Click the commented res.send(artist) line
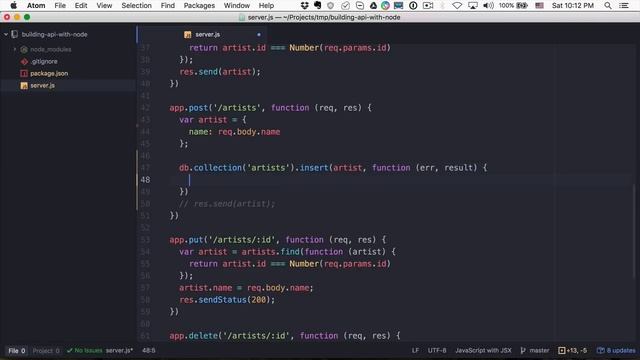The width and height of the screenshot is (640, 360). point(227,204)
